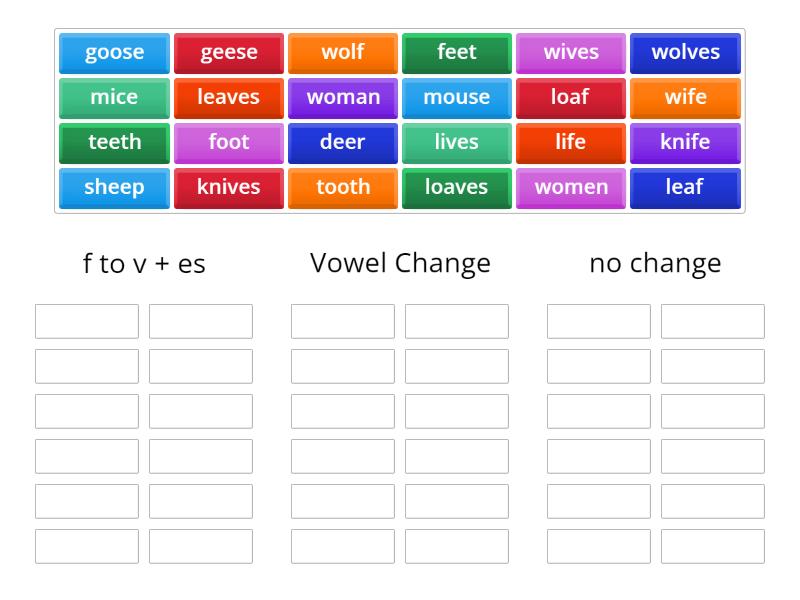Click the 'Vowel Change' column header

point(399,263)
